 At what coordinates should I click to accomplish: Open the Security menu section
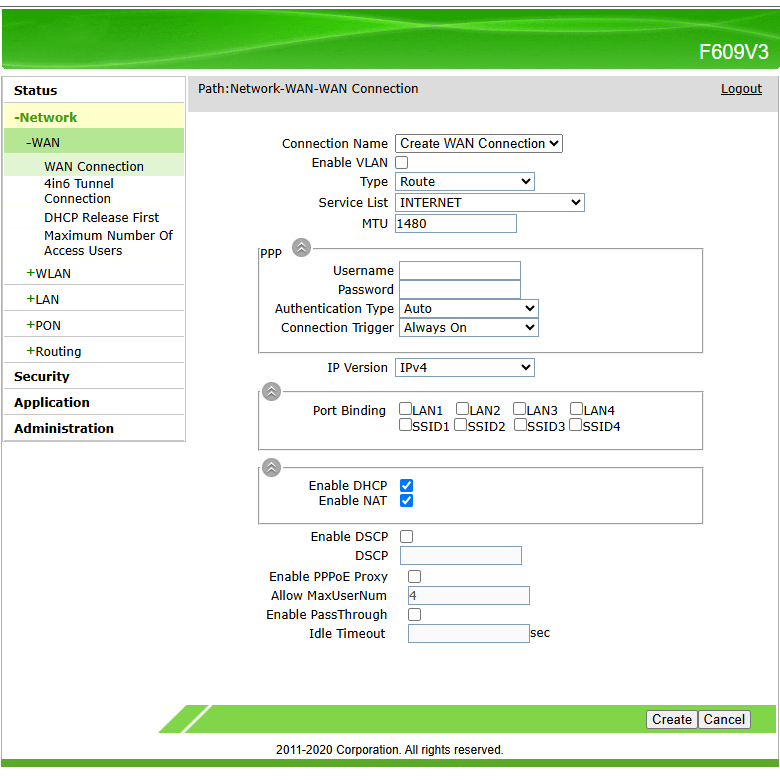42,377
